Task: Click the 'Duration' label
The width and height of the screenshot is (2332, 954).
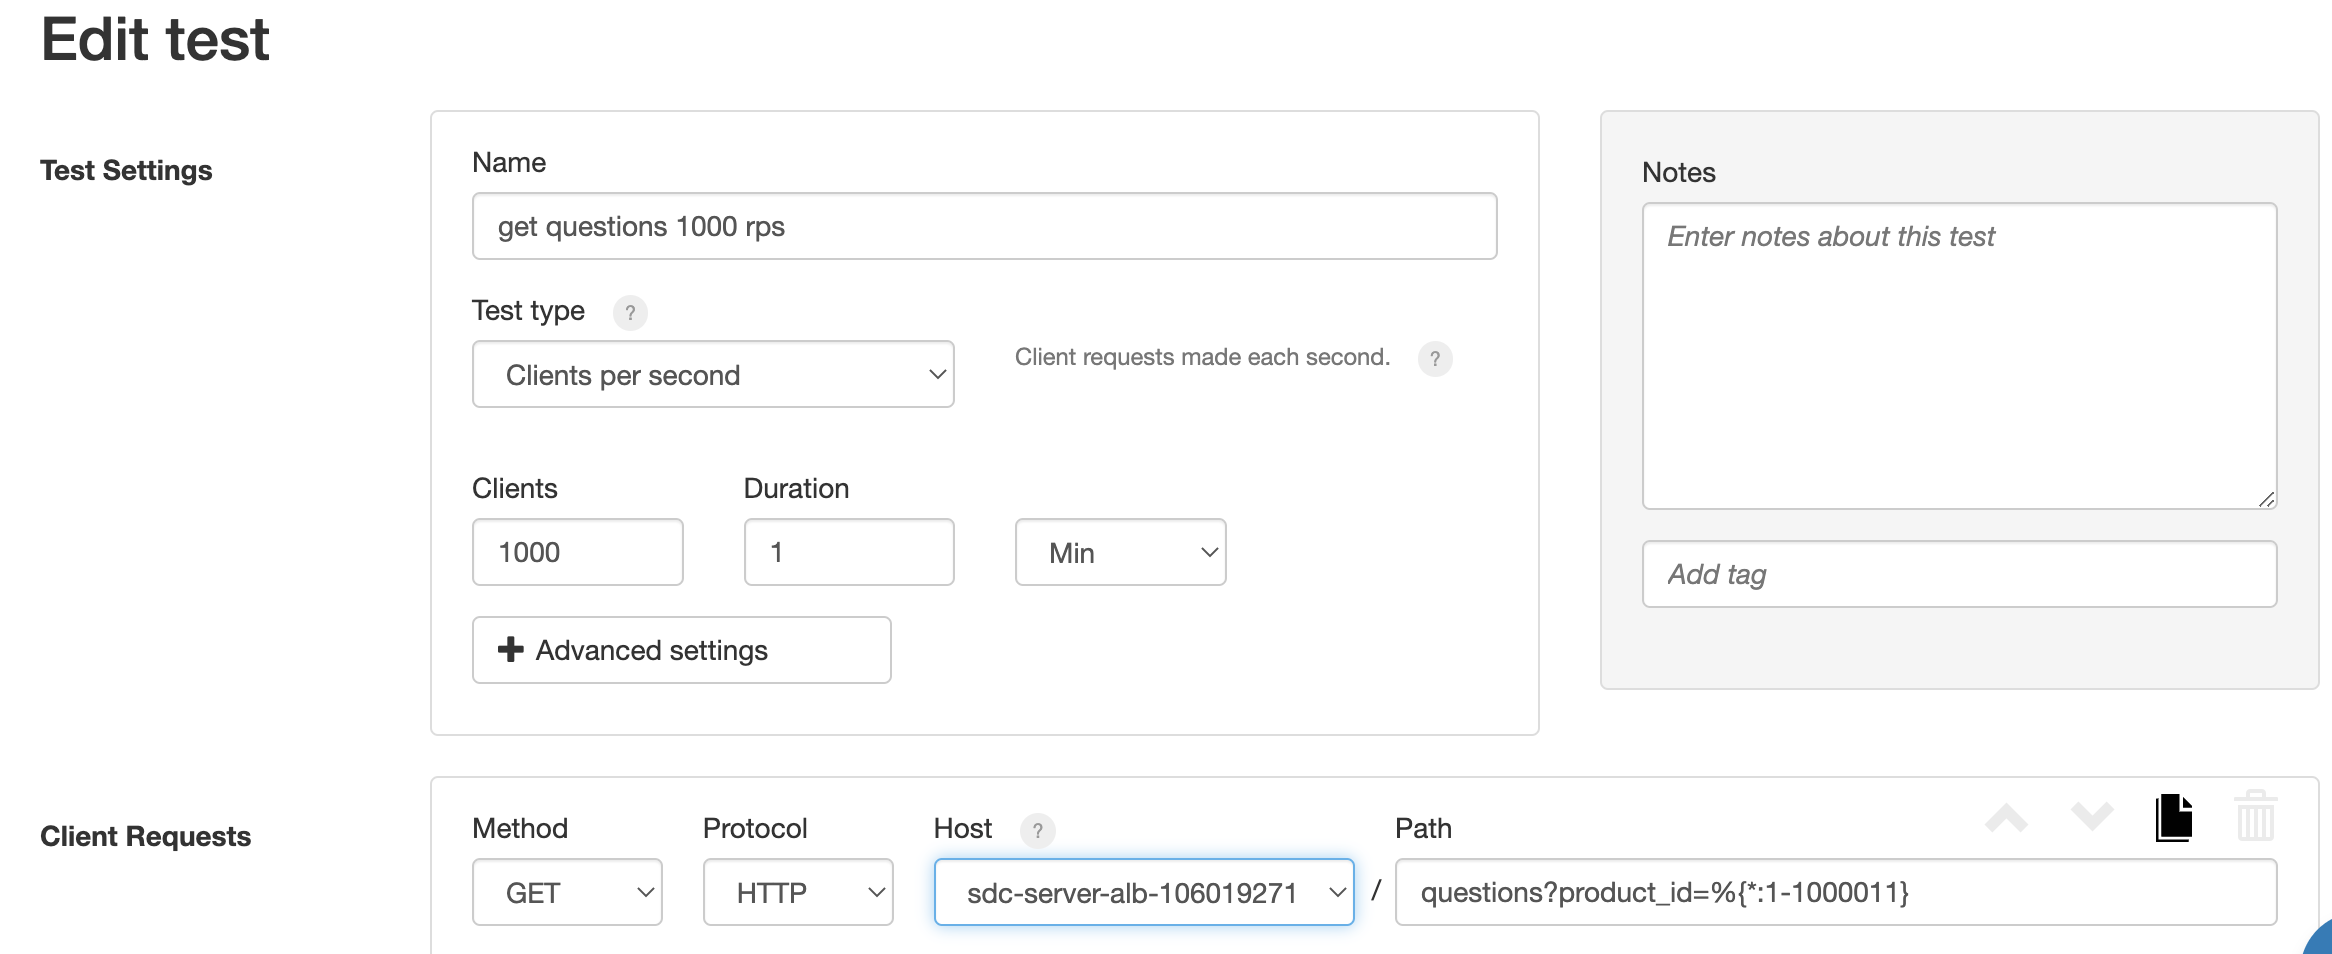Action: (796, 488)
